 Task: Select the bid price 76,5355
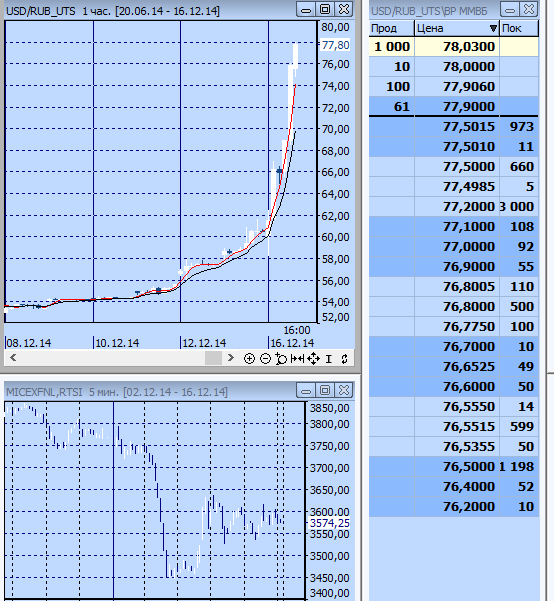pos(469,447)
